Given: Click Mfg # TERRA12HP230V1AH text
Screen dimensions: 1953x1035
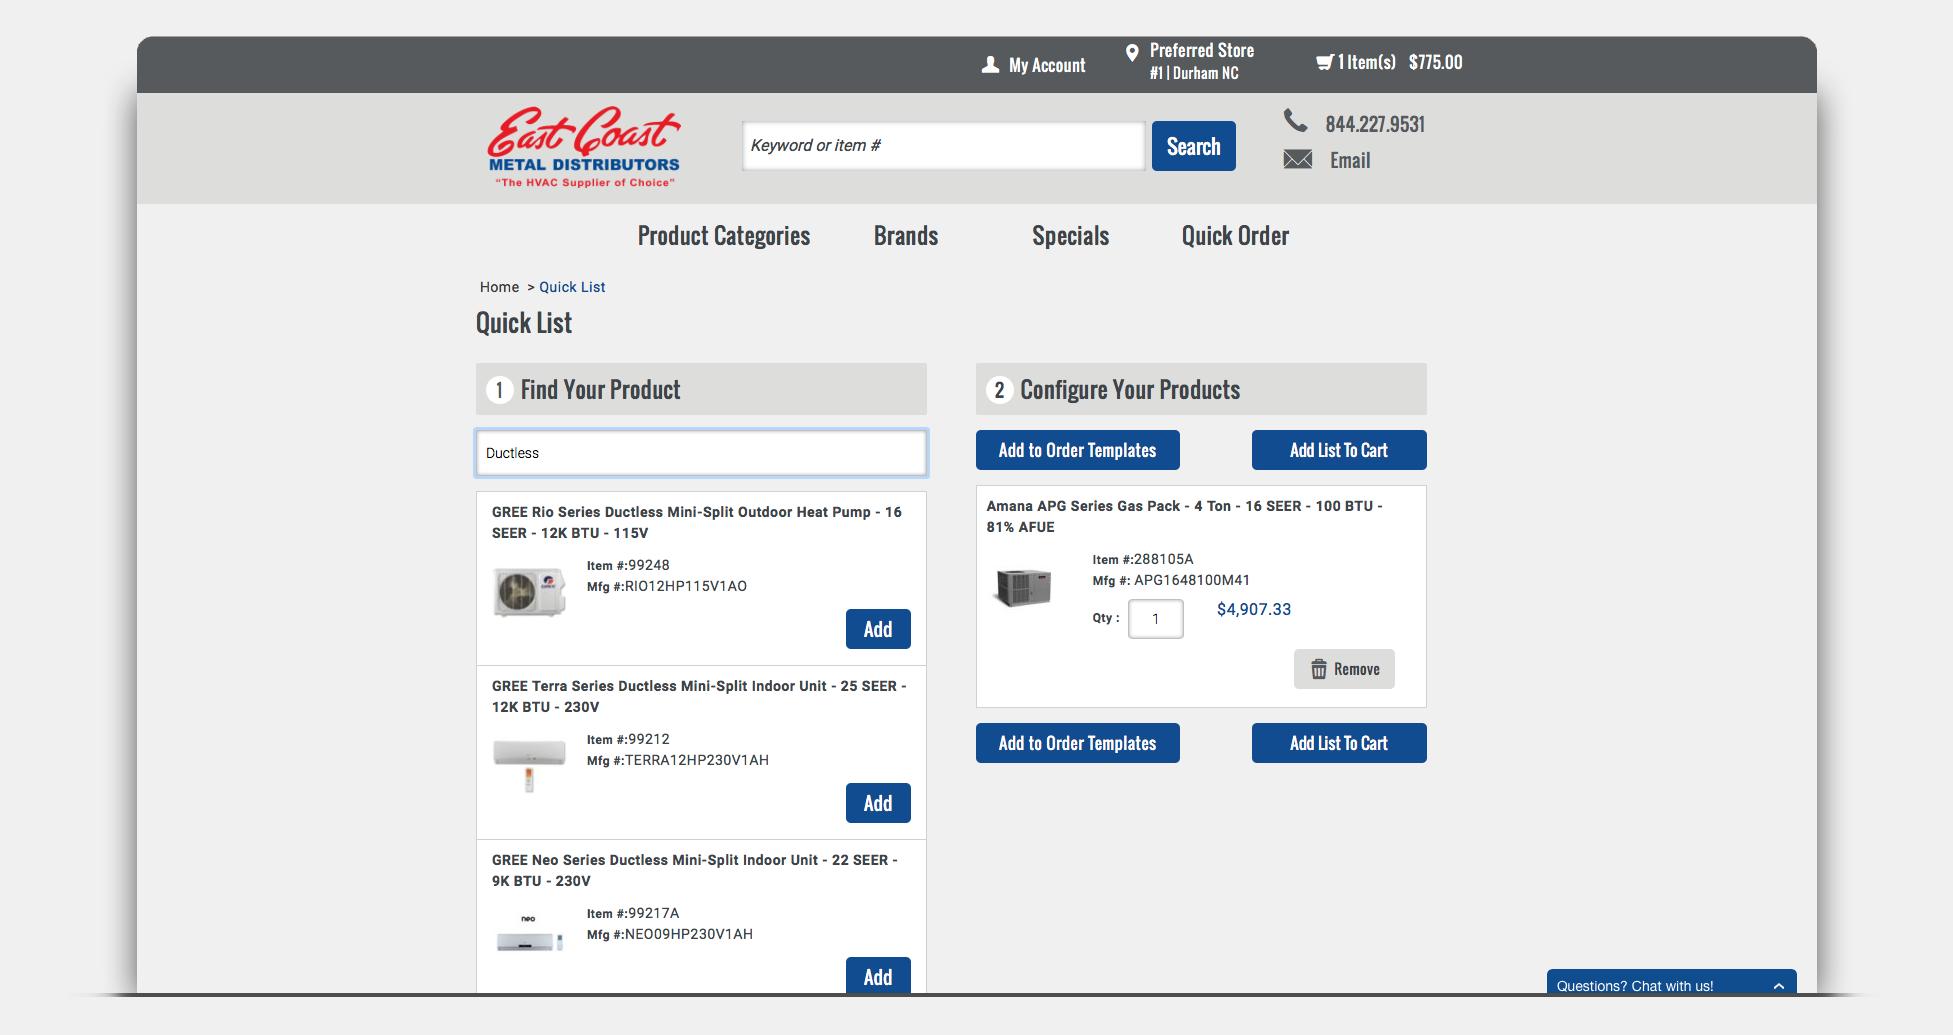Looking at the screenshot, I should point(678,760).
